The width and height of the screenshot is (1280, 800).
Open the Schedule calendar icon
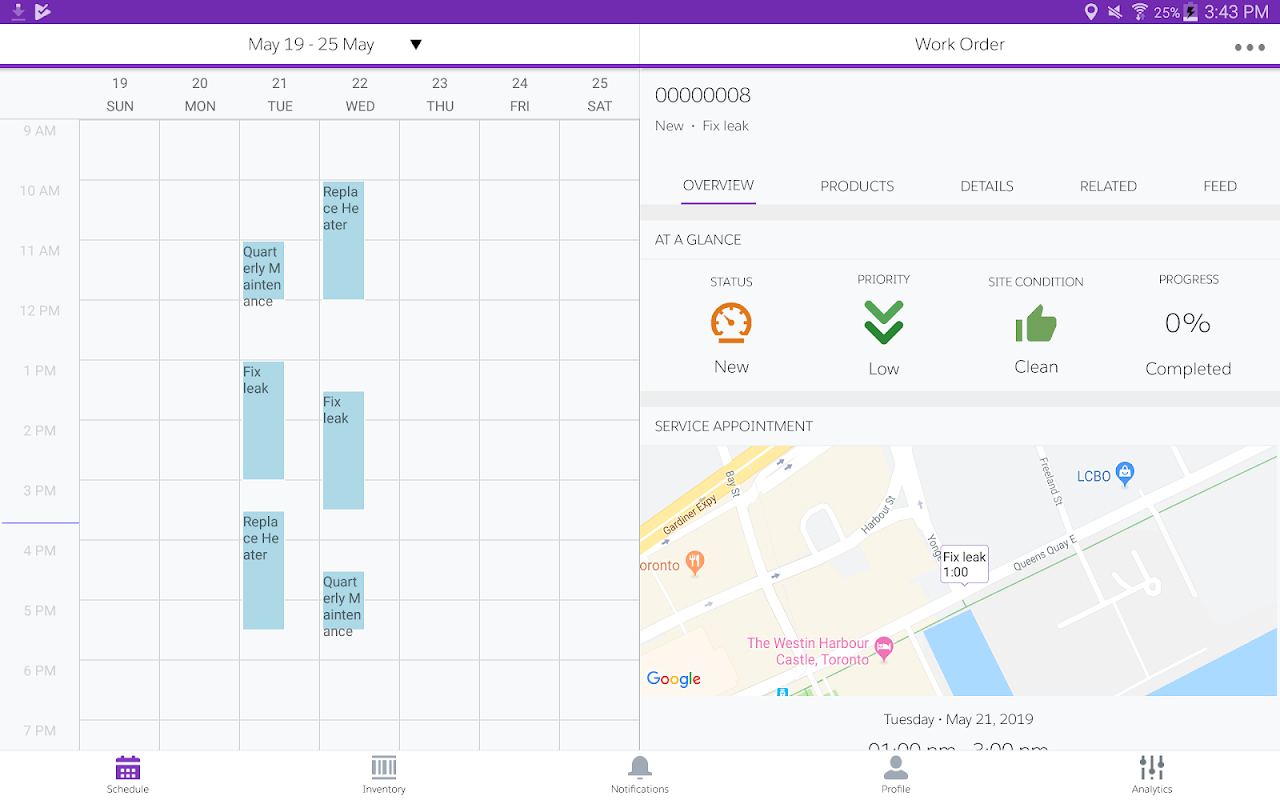pos(128,769)
